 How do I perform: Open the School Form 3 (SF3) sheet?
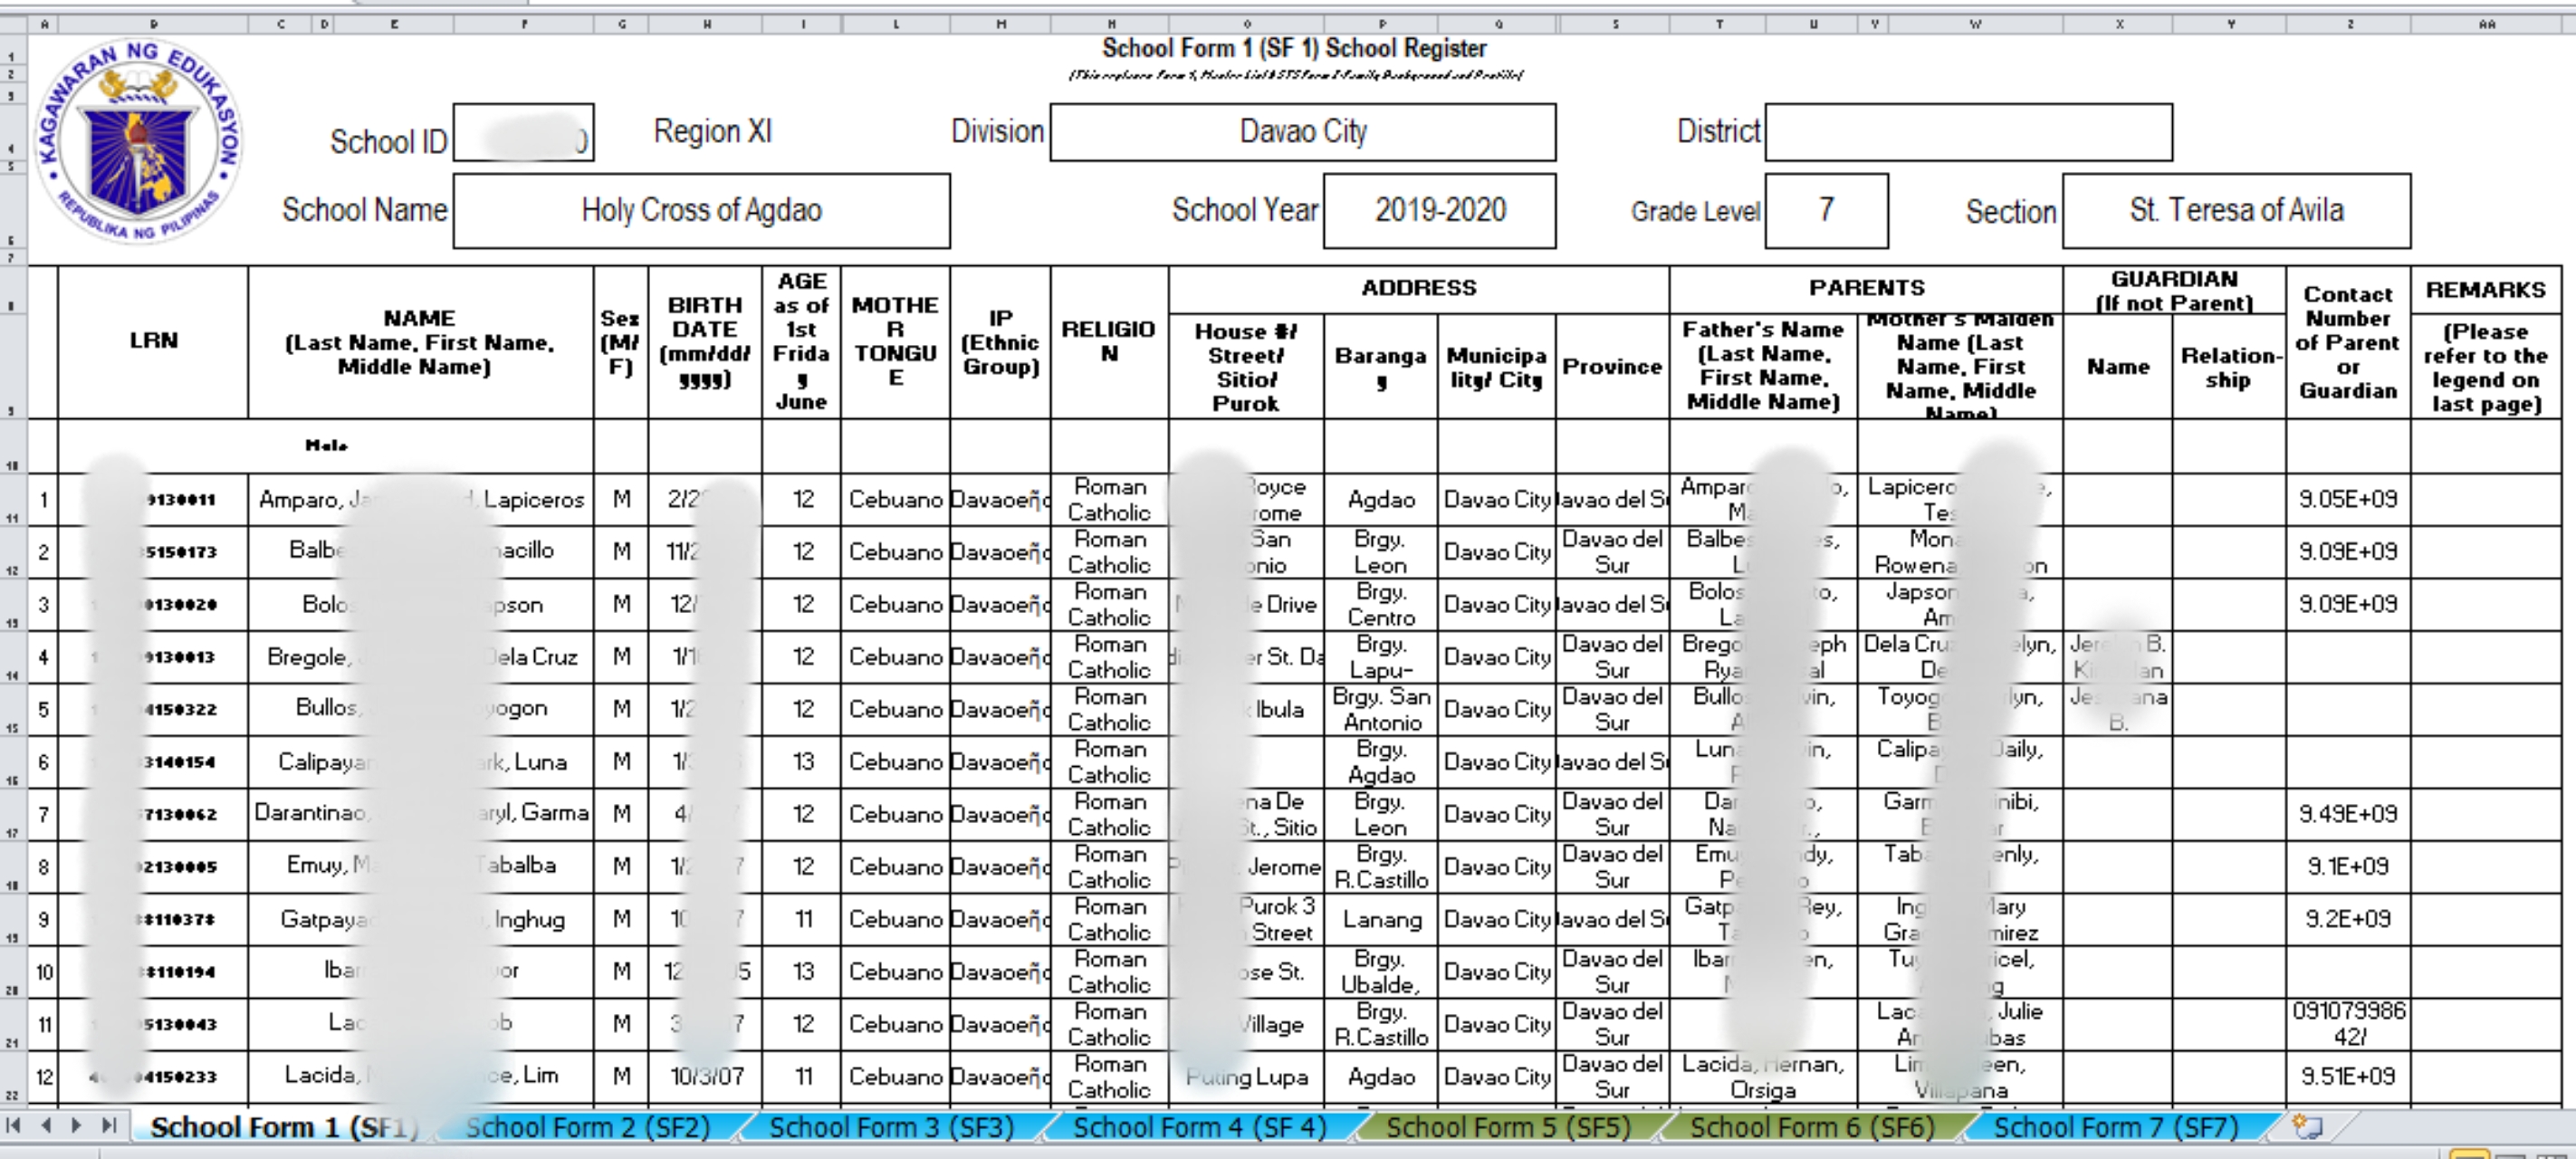[892, 1127]
